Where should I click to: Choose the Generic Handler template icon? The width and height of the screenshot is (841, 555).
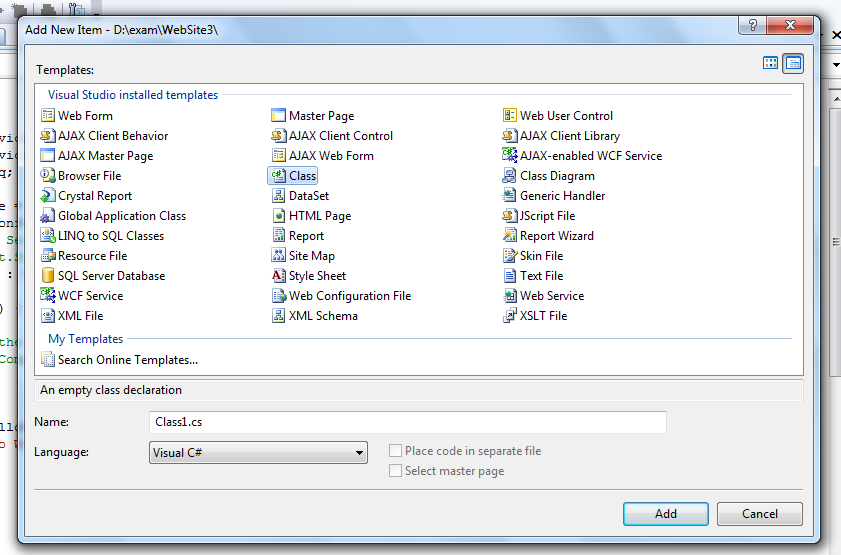click(x=510, y=196)
